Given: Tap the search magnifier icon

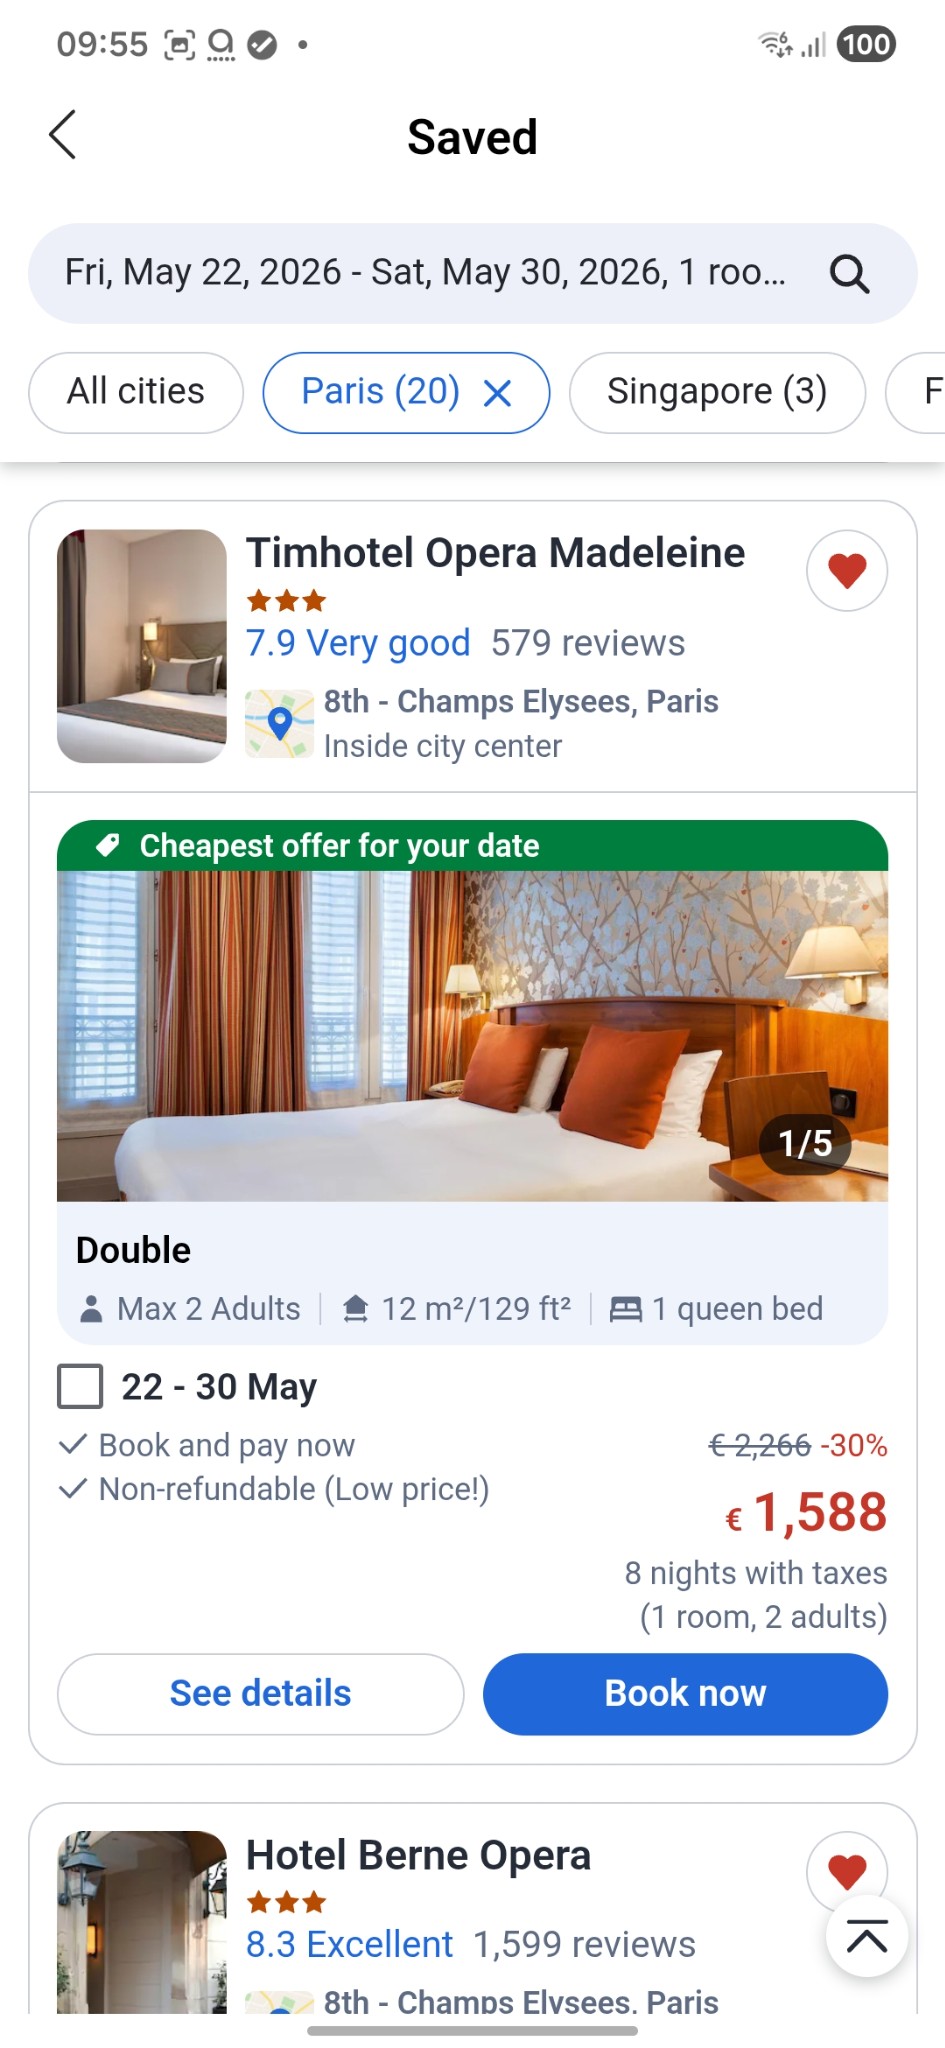Looking at the screenshot, I should click(x=849, y=273).
